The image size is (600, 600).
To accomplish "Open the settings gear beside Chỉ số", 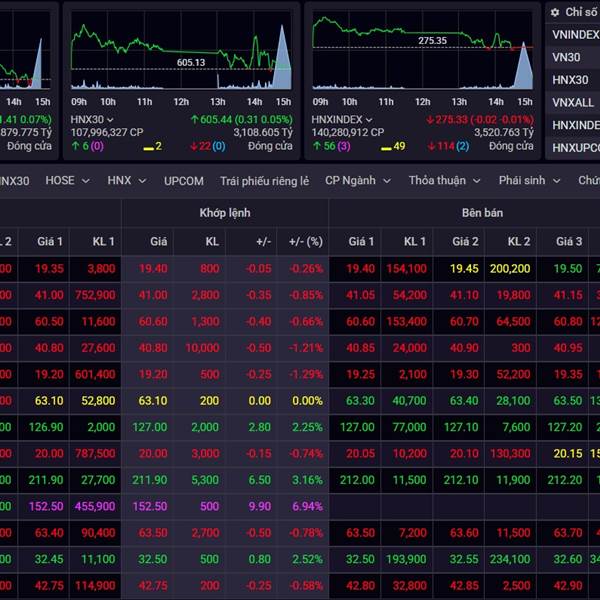I will [555, 13].
